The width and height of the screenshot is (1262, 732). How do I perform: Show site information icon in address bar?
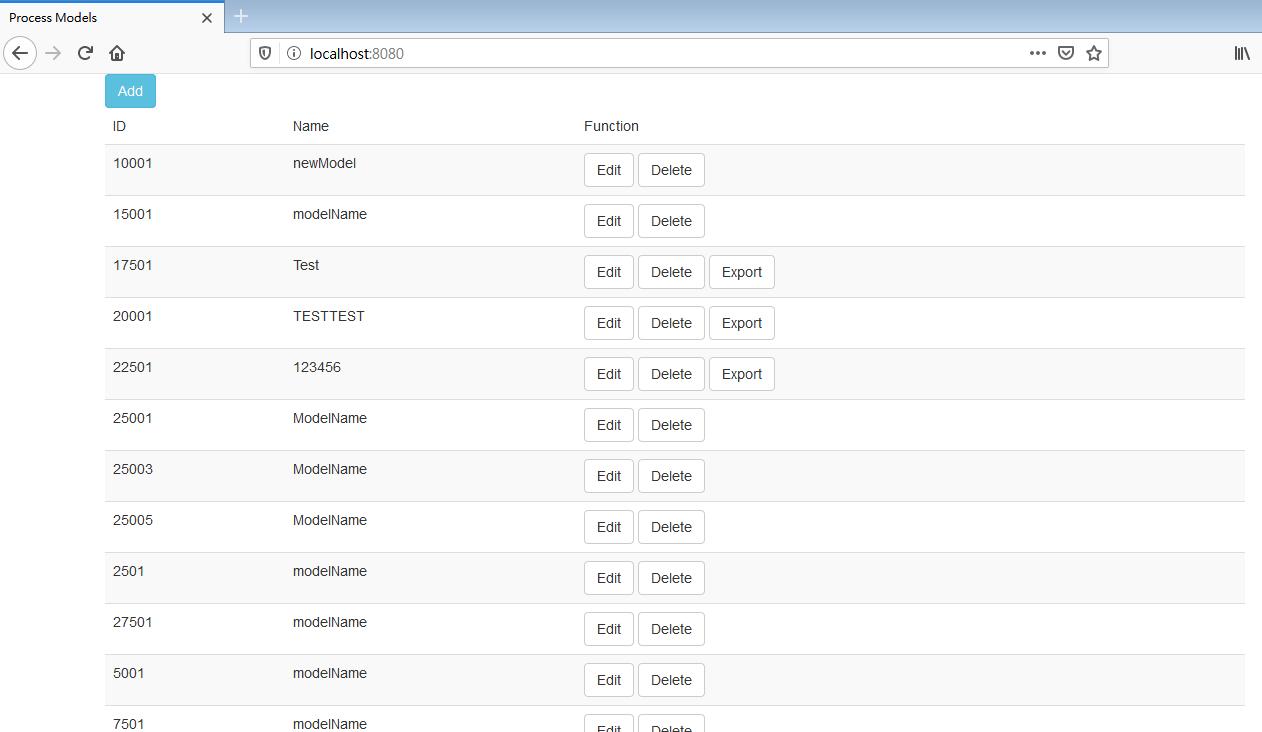(293, 53)
